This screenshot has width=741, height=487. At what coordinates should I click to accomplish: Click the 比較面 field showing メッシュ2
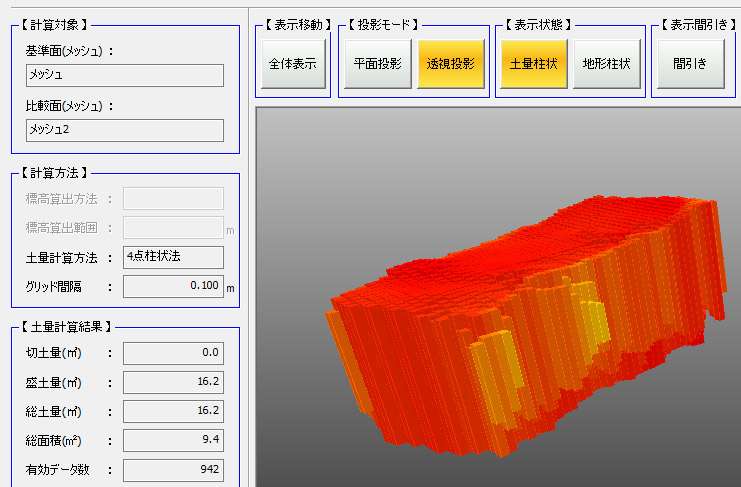point(125,130)
